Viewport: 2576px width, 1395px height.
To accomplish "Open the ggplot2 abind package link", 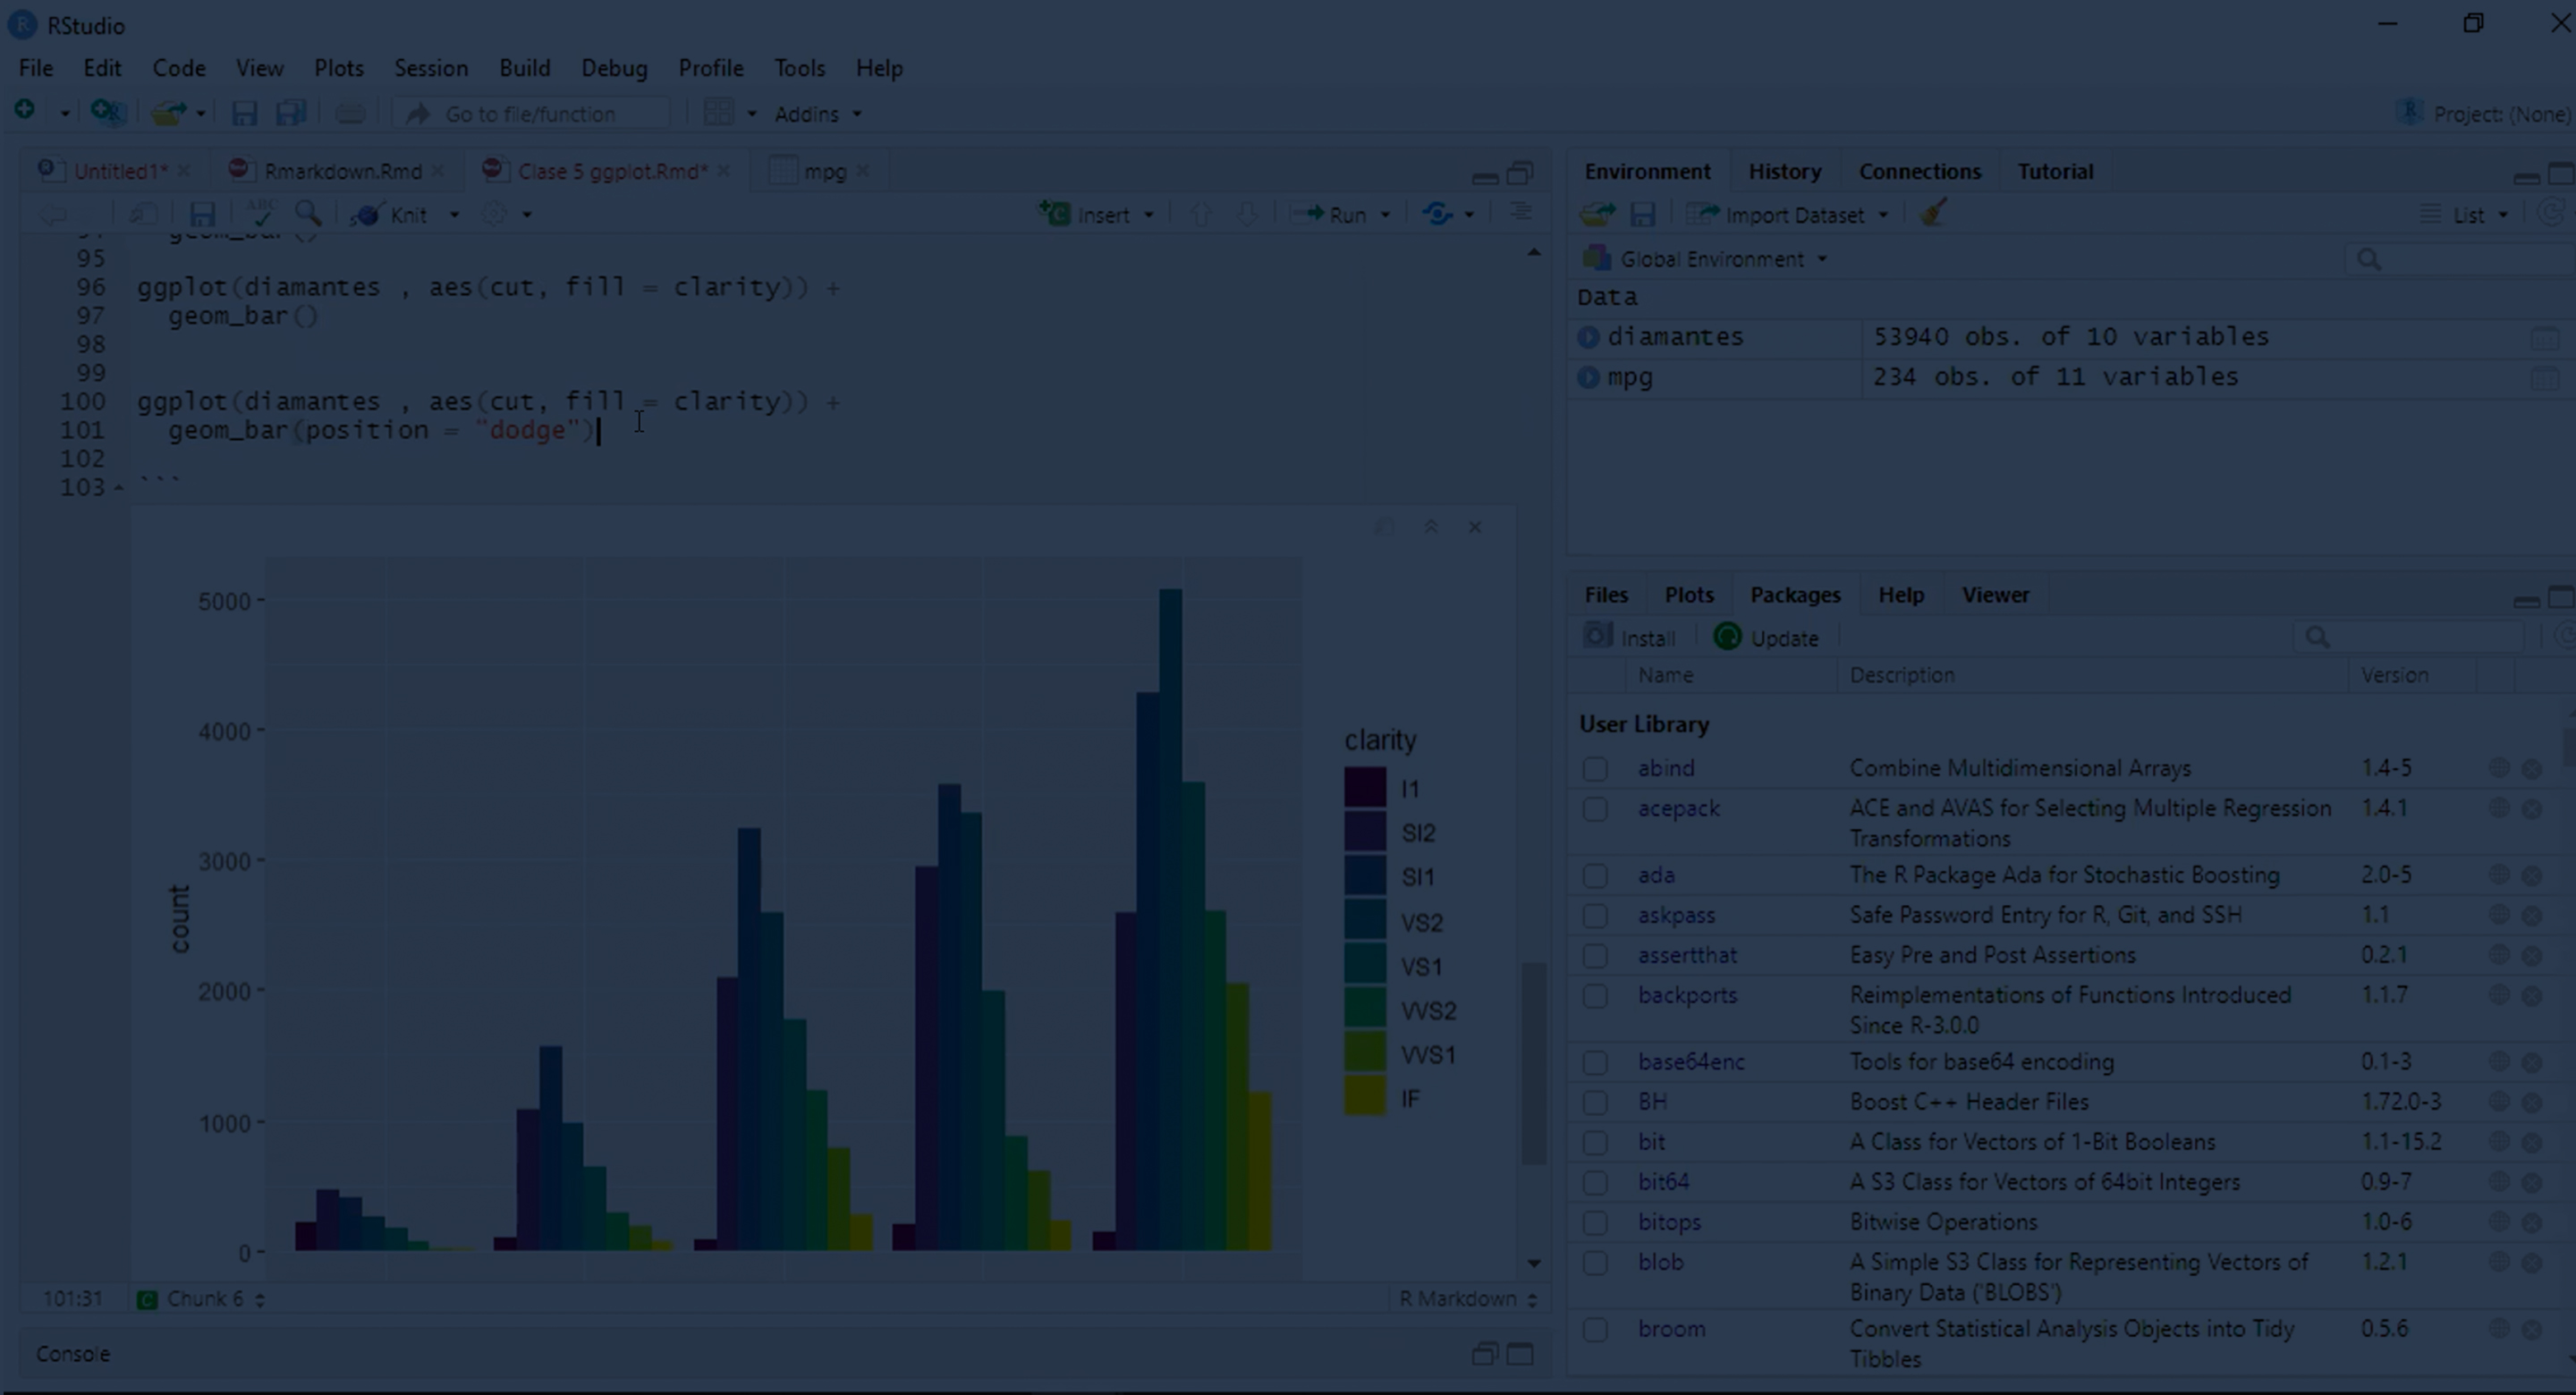I will (x=1666, y=768).
